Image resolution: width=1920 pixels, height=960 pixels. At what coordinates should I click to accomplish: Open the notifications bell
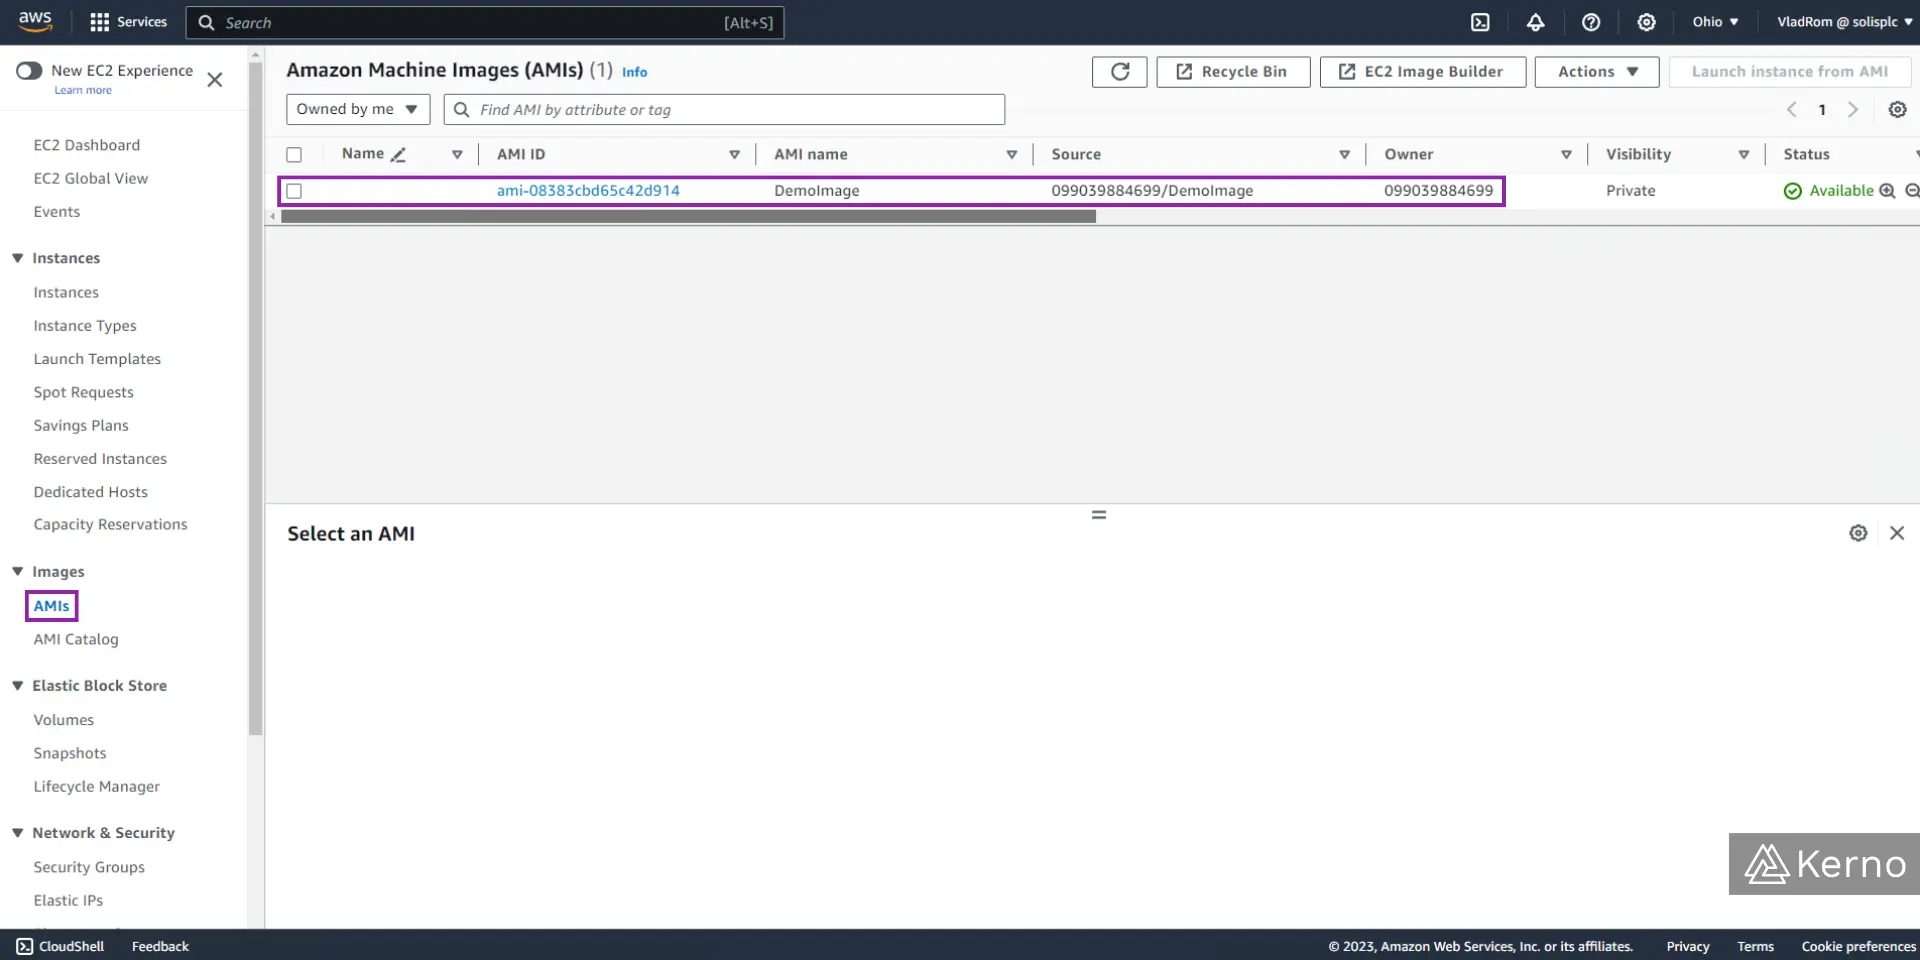(x=1535, y=22)
